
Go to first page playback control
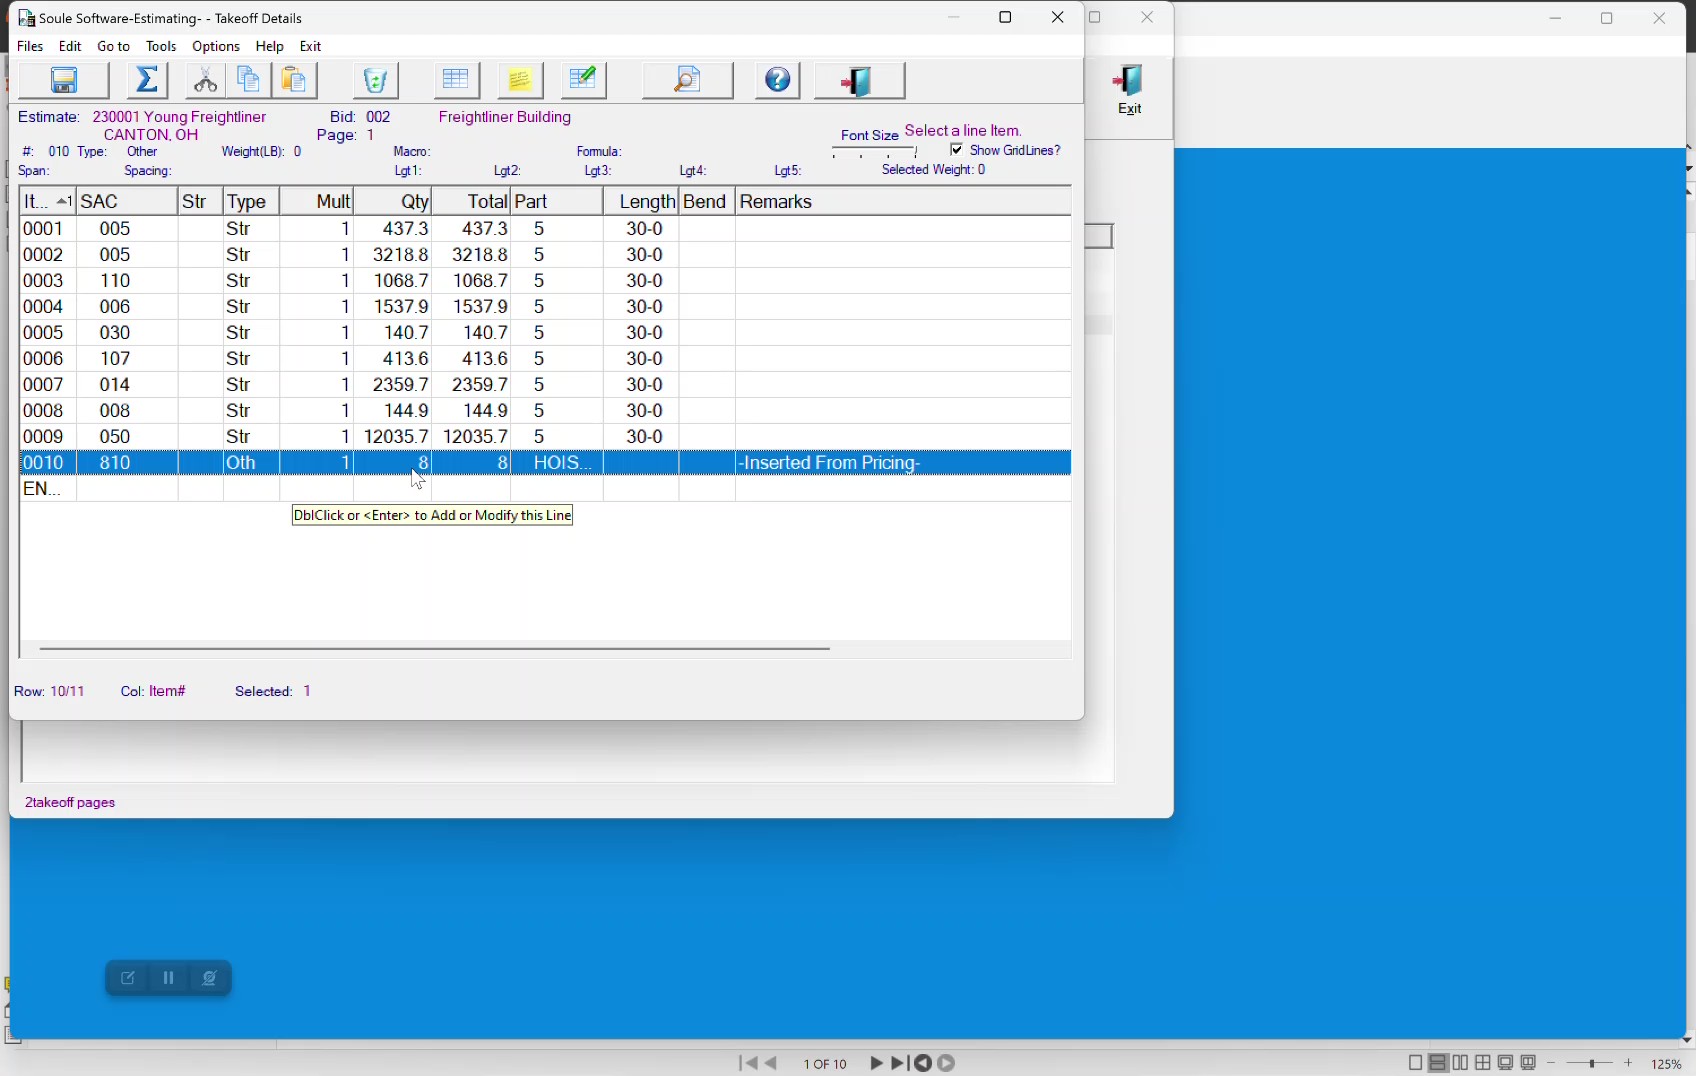click(x=748, y=1063)
